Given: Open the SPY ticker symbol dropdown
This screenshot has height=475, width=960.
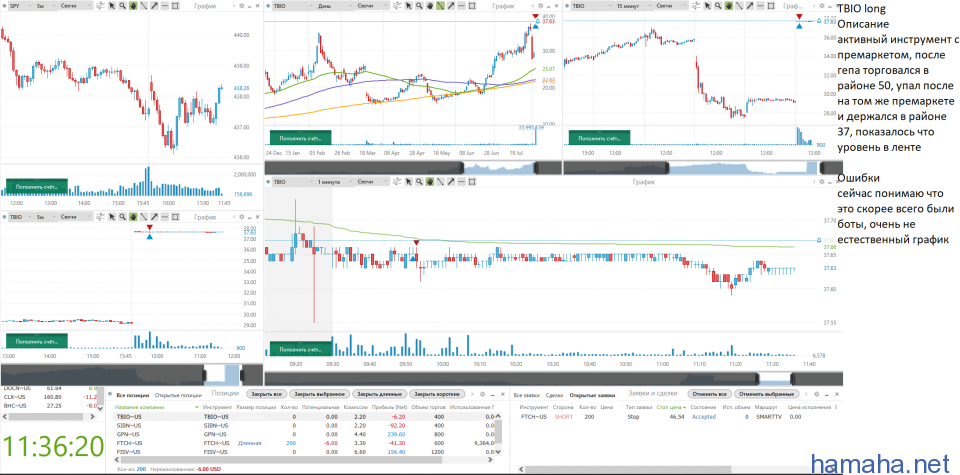Looking at the screenshot, I should (20, 6).
